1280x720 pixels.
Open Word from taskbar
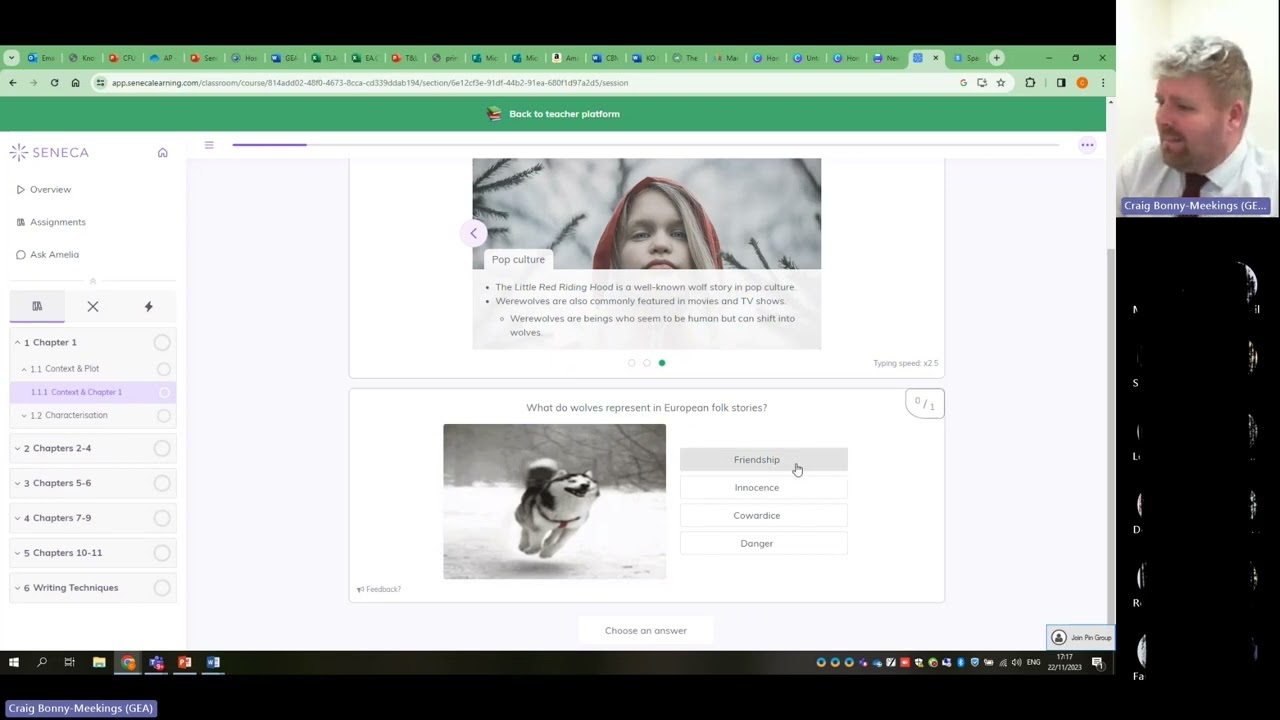coord(213,662)
